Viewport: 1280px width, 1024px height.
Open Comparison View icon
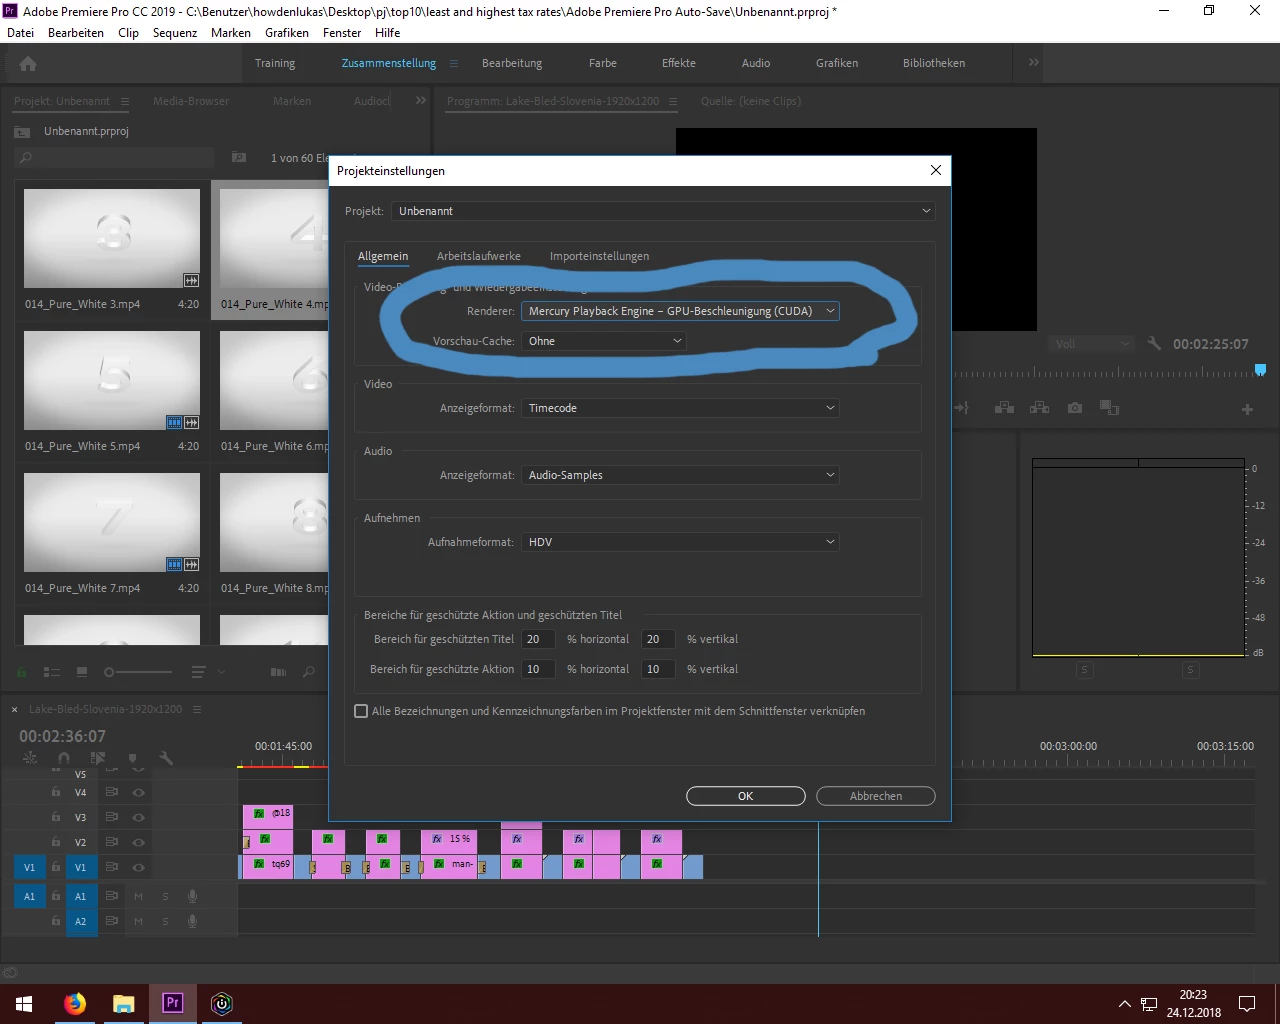(1109, 408)
